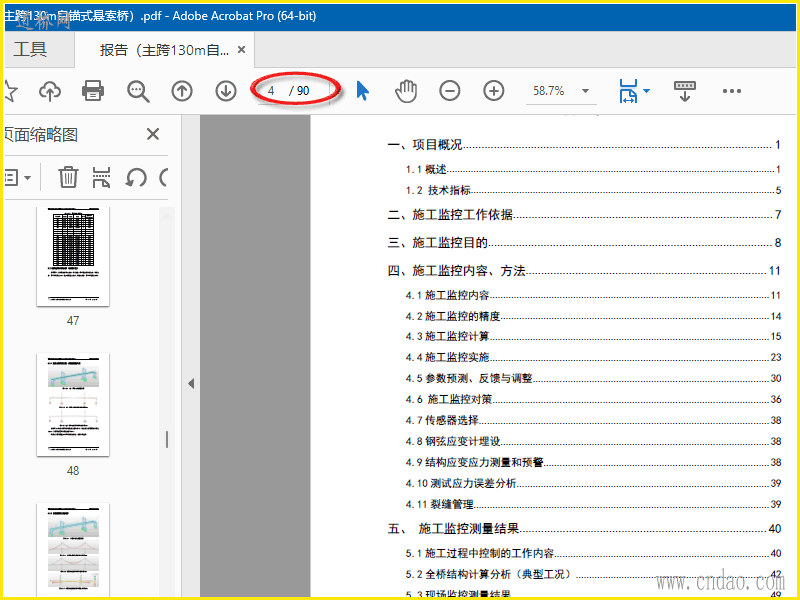The height and width of the screenshot is (600, 800).
Task: Go to previous page arrow
Action: tap(182, 91)
